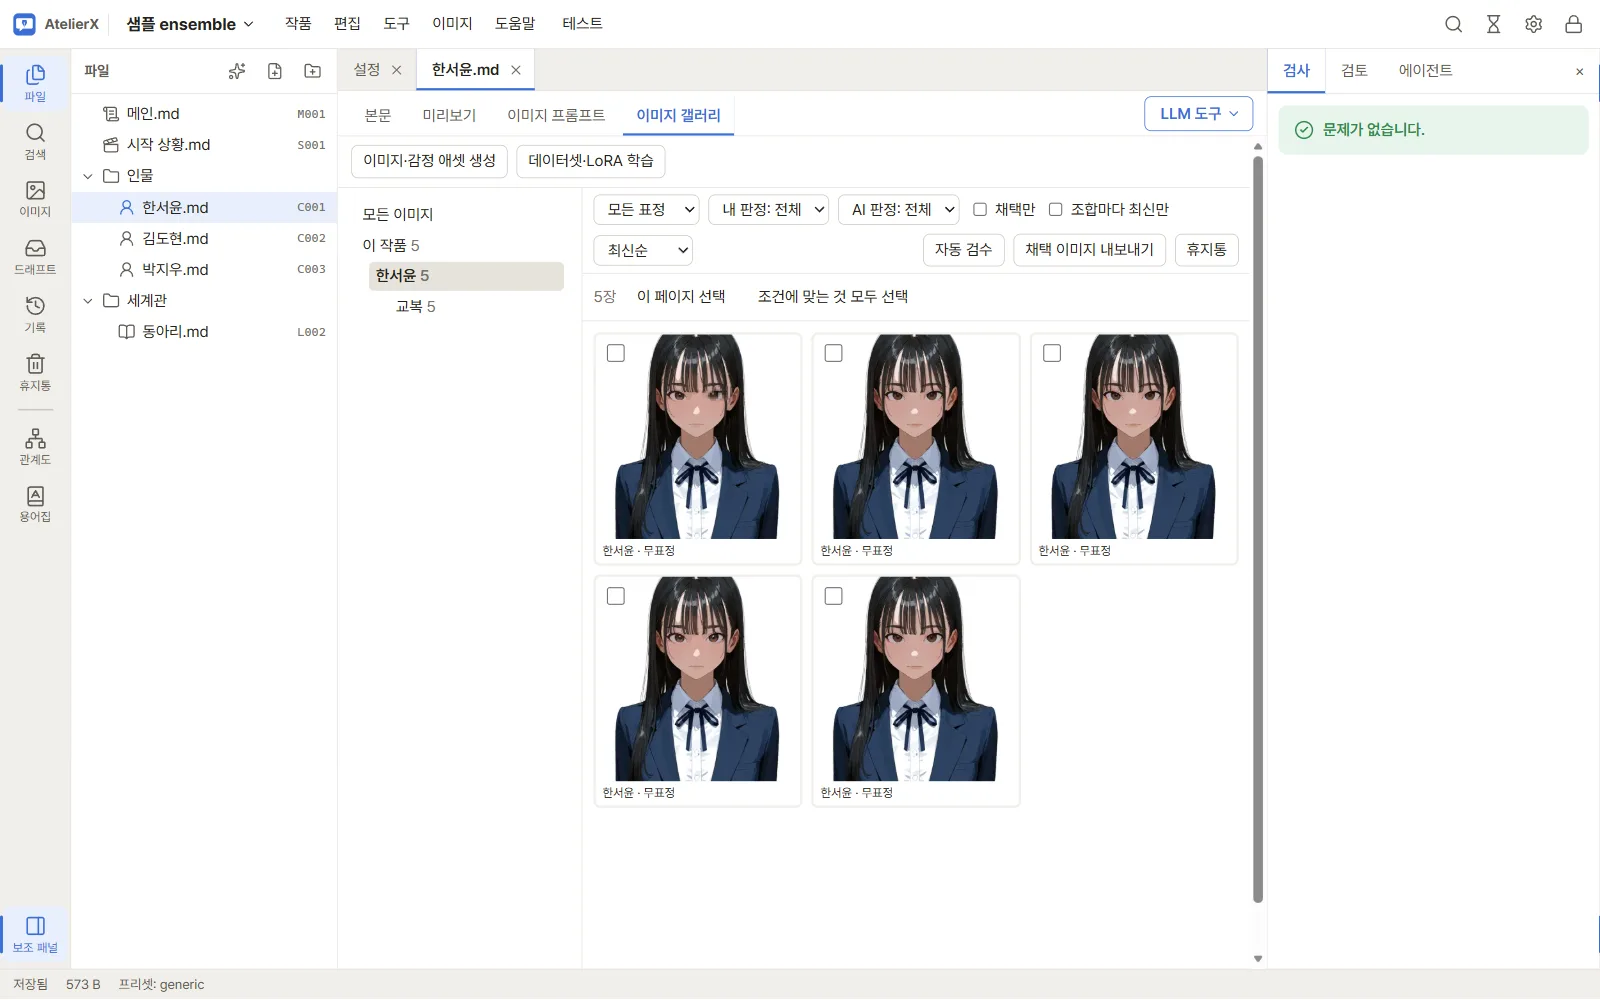This screenshot has height=1000, width=1600.
Task: Collapse the 인물 folder
Action: (x=88, y=176)
